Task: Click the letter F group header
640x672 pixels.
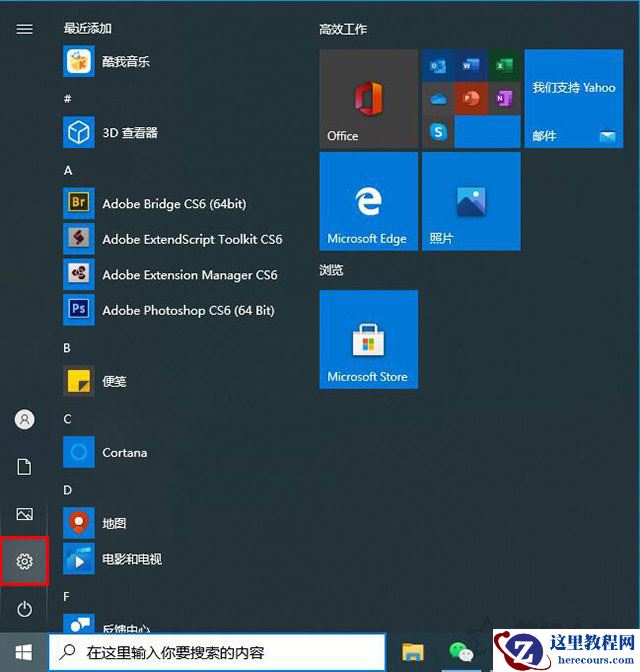Action: pos(66,597)
